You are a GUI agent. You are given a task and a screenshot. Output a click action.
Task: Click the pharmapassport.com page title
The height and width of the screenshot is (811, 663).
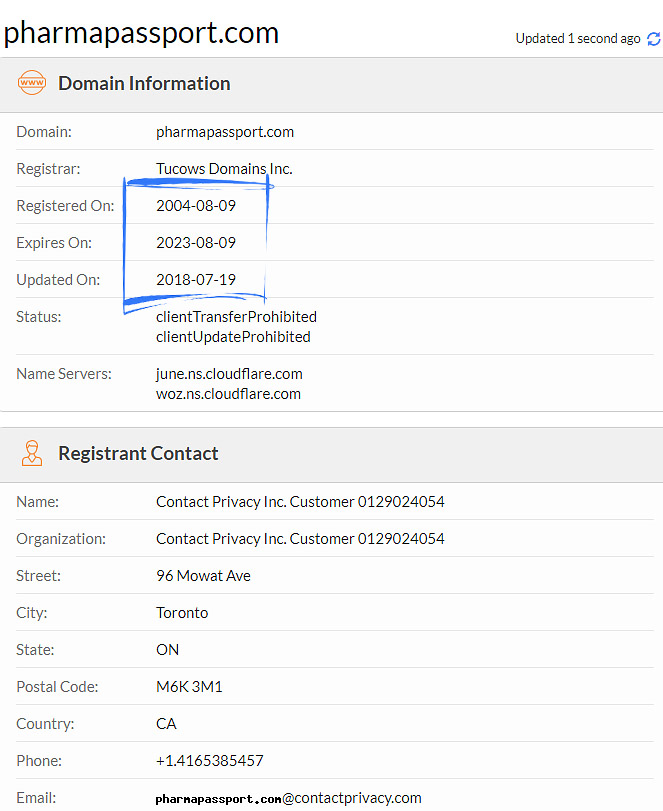141,33
